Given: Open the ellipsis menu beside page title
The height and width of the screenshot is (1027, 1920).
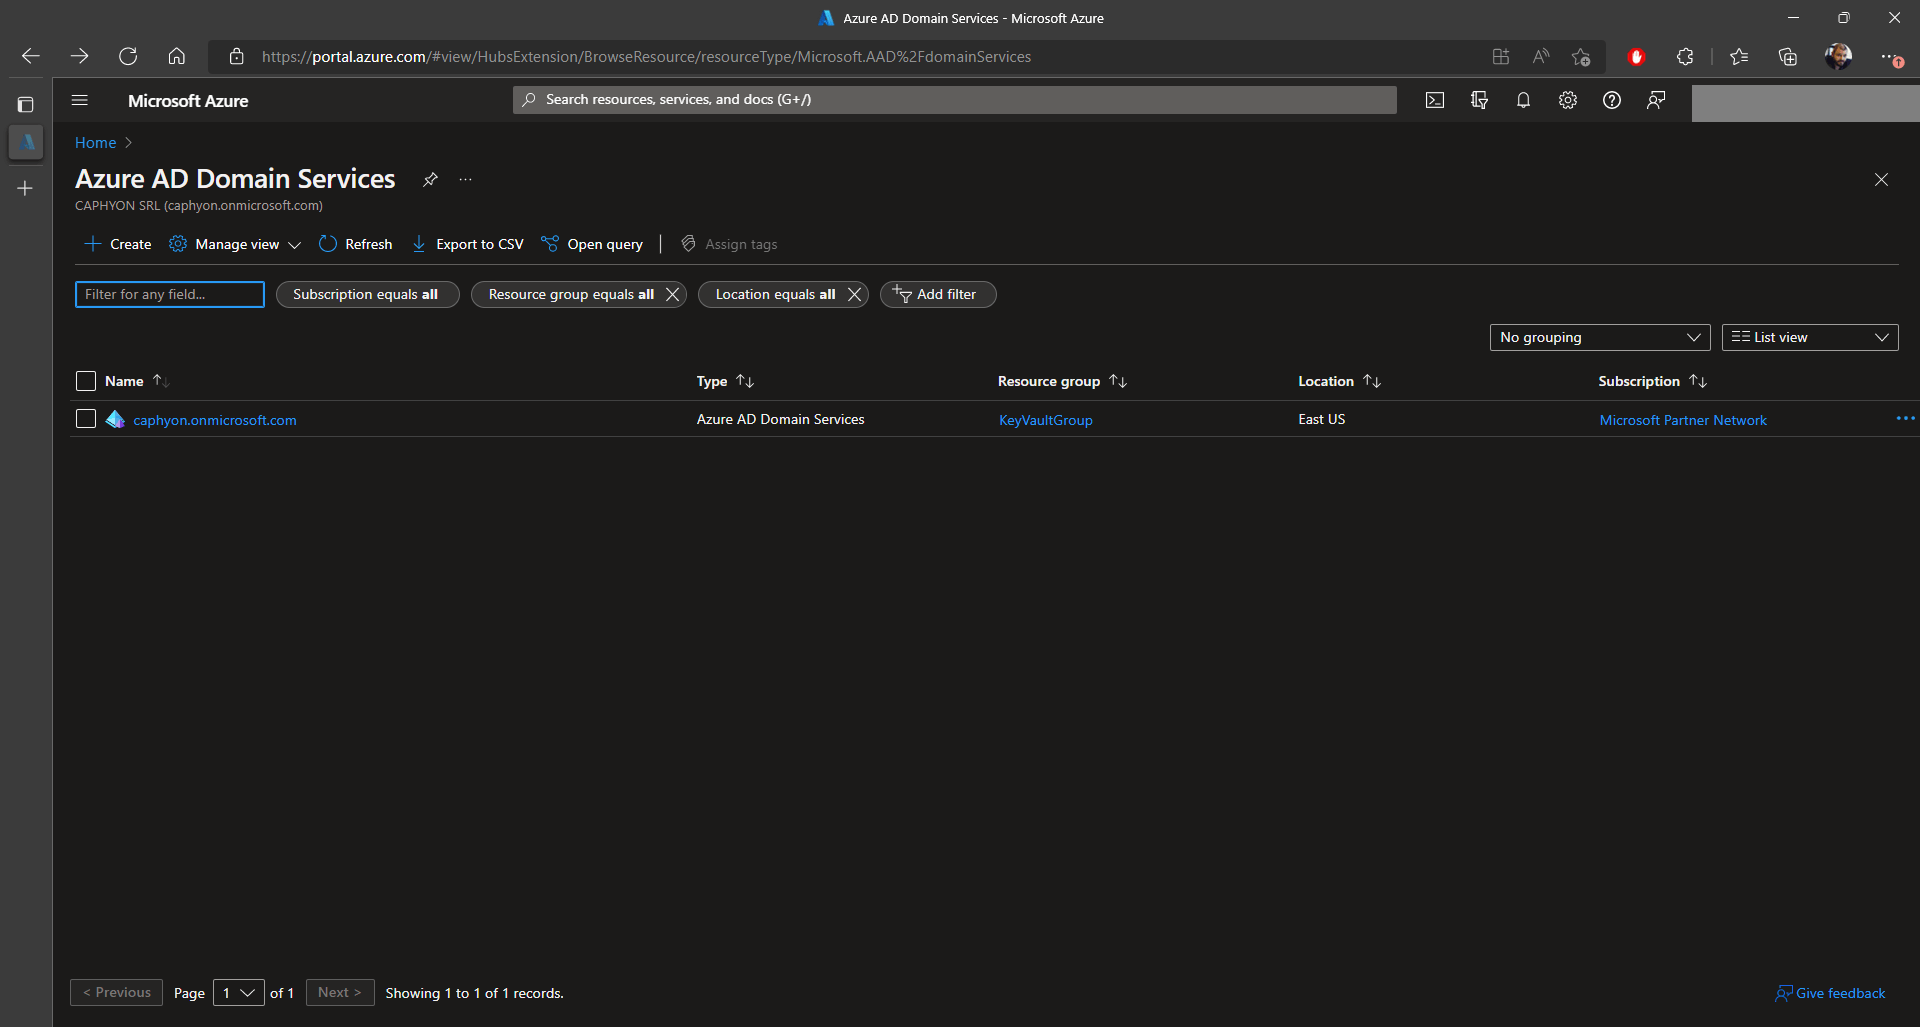Looking at the screenshot, I should pos(465,179).
